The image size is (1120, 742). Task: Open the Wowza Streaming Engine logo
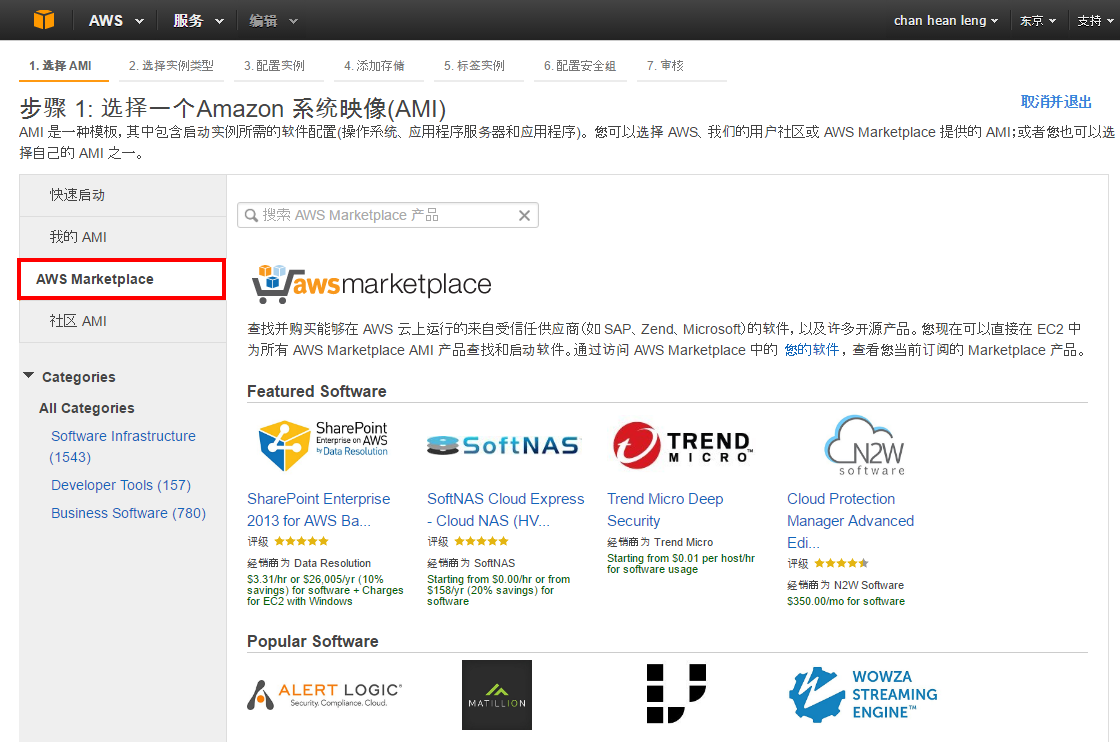pyautogui.click(x=864, y=694)
